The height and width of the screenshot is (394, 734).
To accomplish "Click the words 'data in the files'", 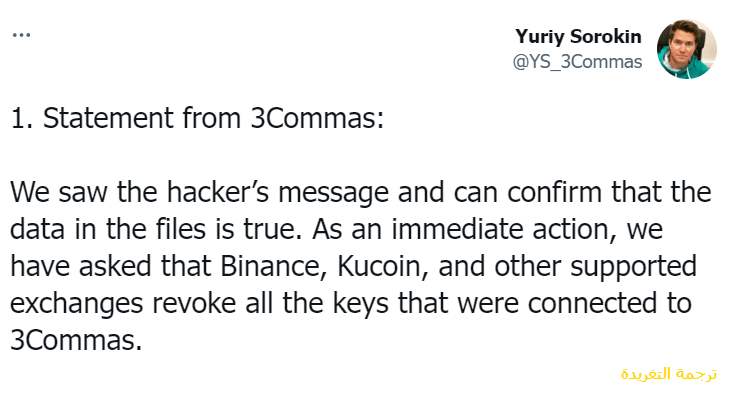I will coord(108,229).
